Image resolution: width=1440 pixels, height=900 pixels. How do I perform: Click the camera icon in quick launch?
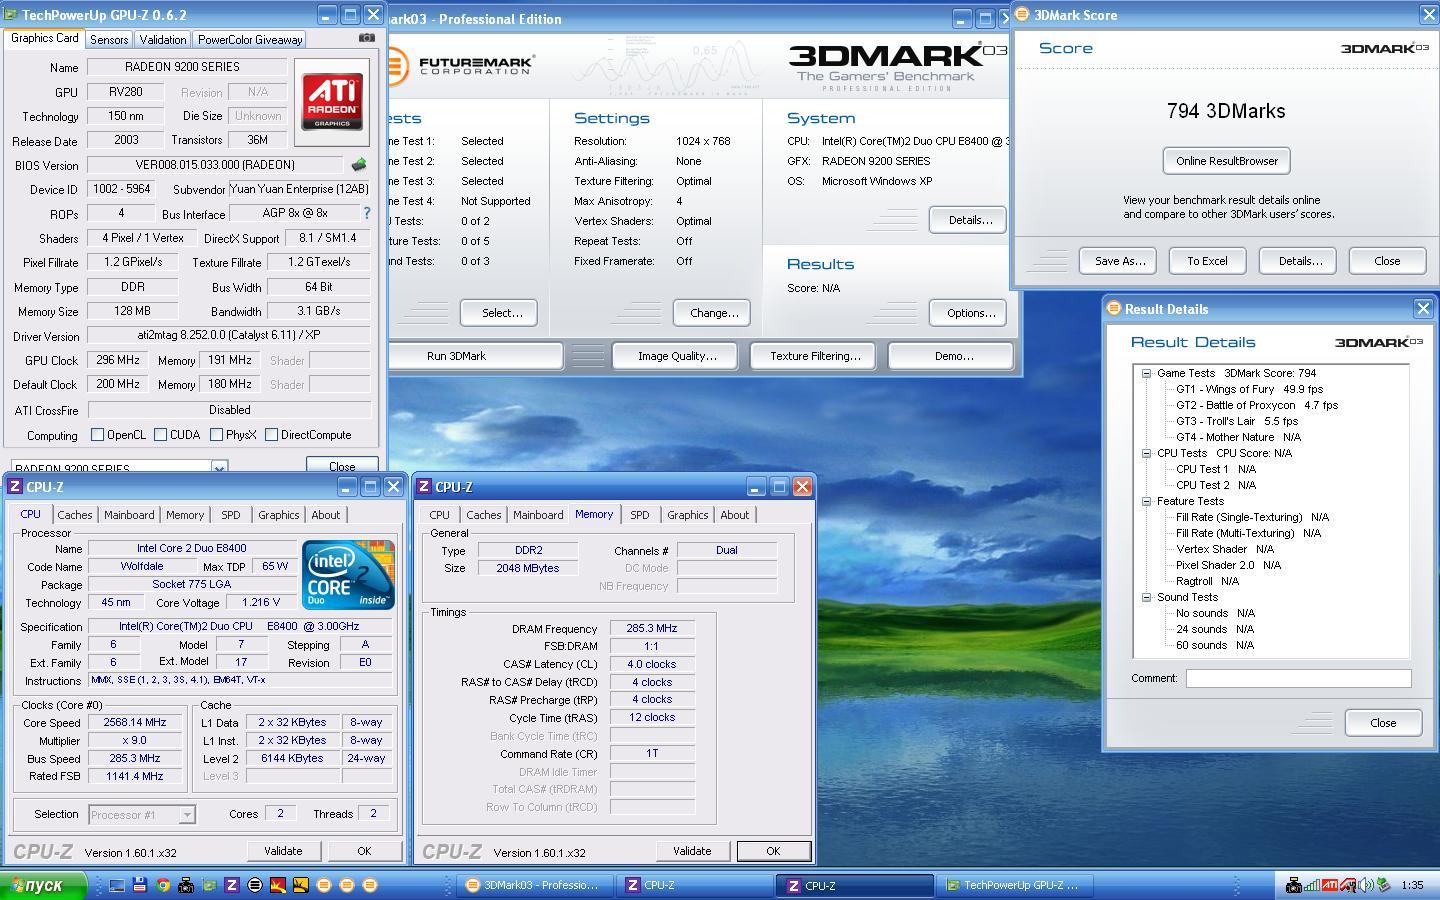pyautogui.click(x=186, y=885)
